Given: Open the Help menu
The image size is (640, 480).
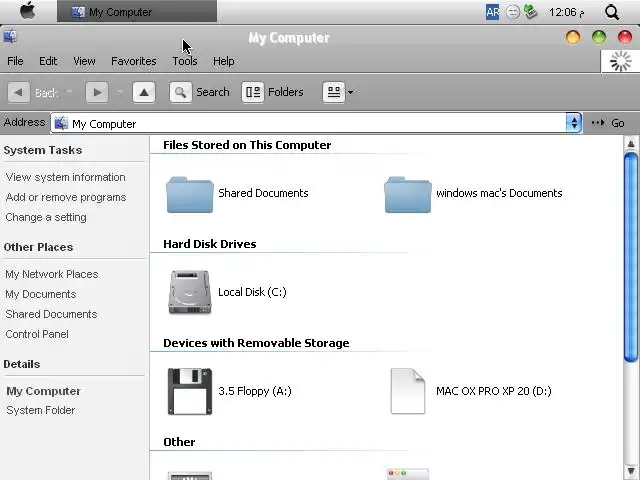Looking at the screenshot, I should click(224, 61).
